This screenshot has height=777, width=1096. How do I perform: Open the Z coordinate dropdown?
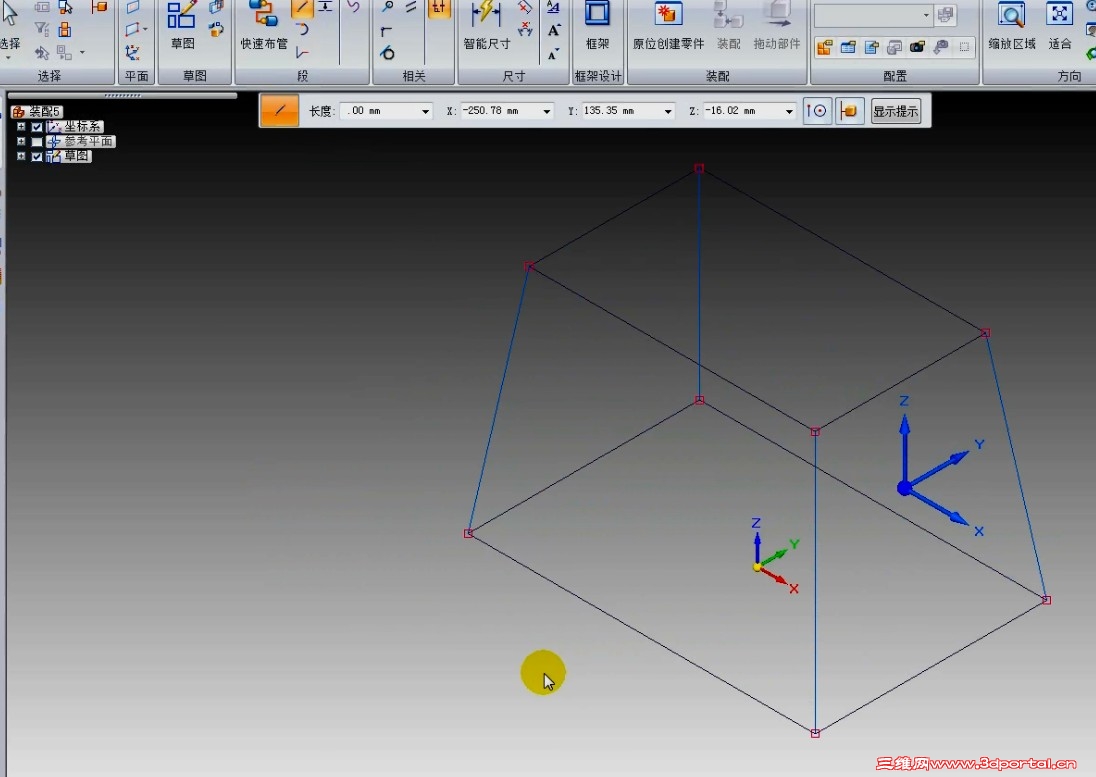[789, 111]
